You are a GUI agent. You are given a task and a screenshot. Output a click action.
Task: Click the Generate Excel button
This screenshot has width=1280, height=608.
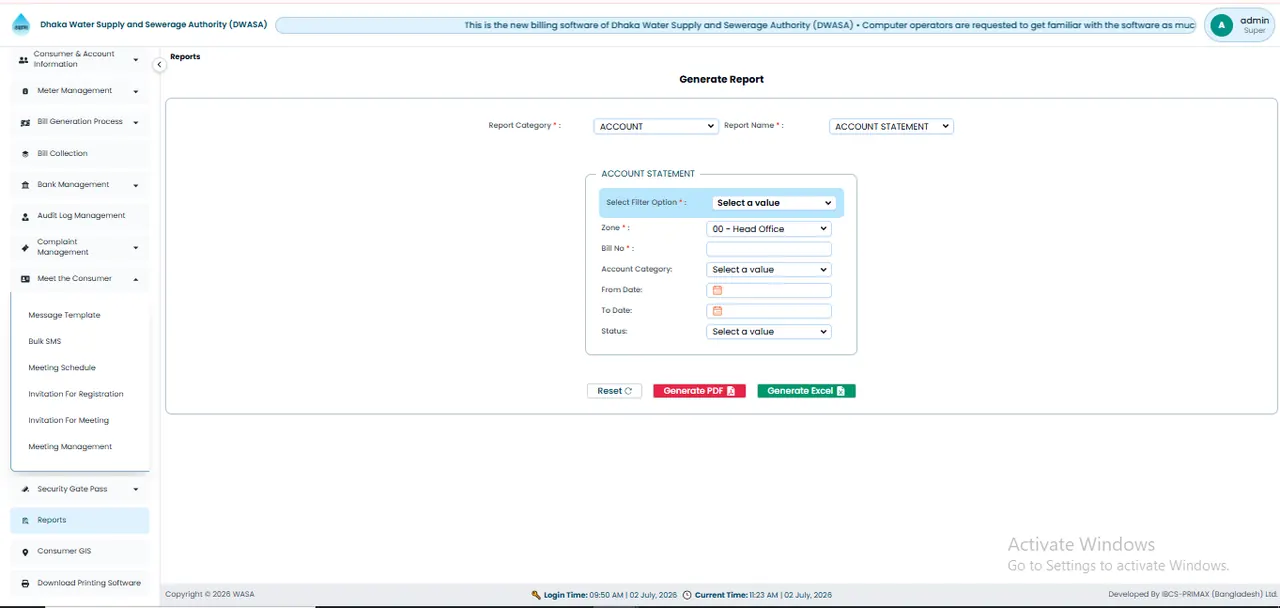tap(806, 391)
